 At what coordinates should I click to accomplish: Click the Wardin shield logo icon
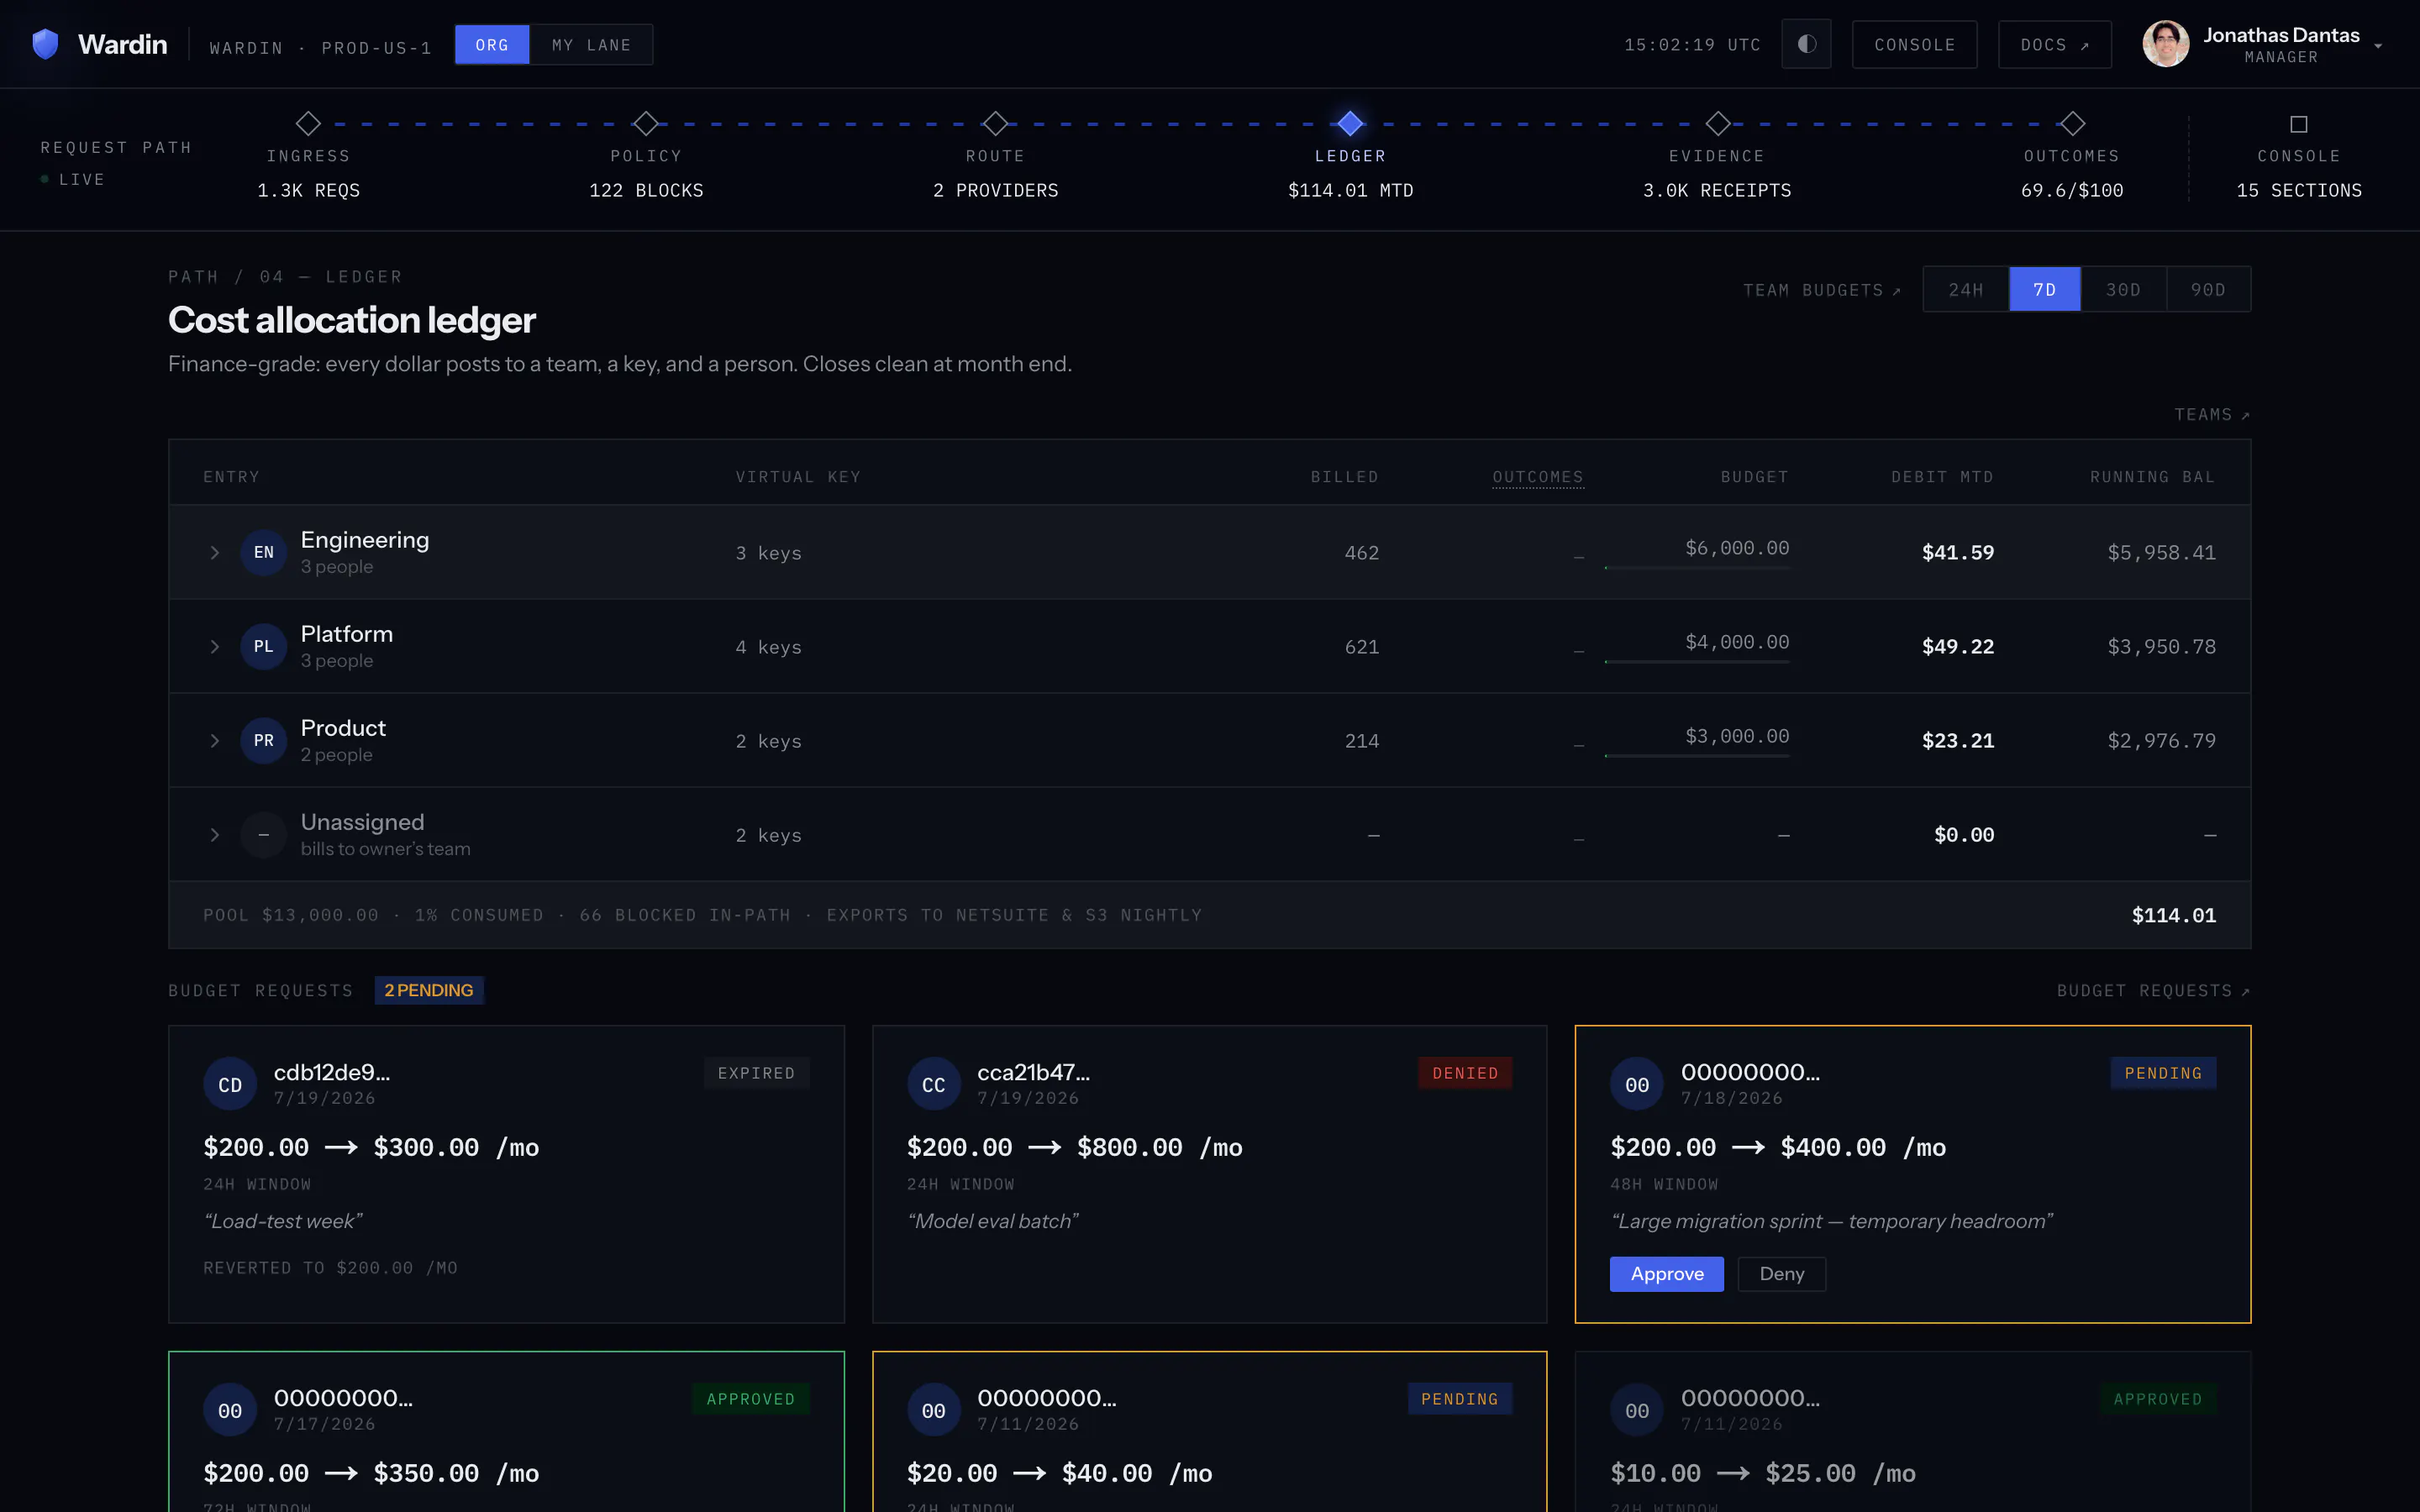pyautogui.click(x=45, y=44)
